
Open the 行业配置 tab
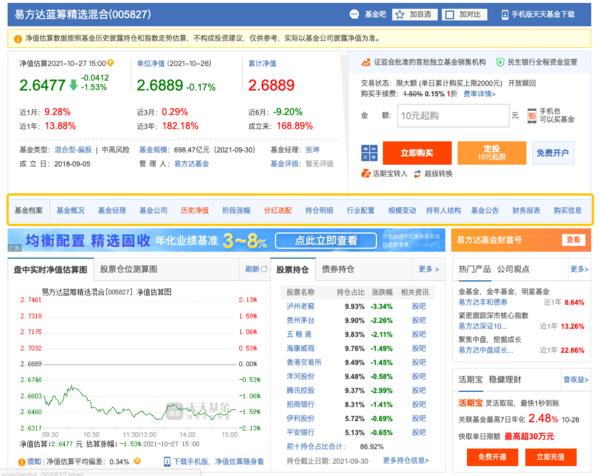[360, 210]
